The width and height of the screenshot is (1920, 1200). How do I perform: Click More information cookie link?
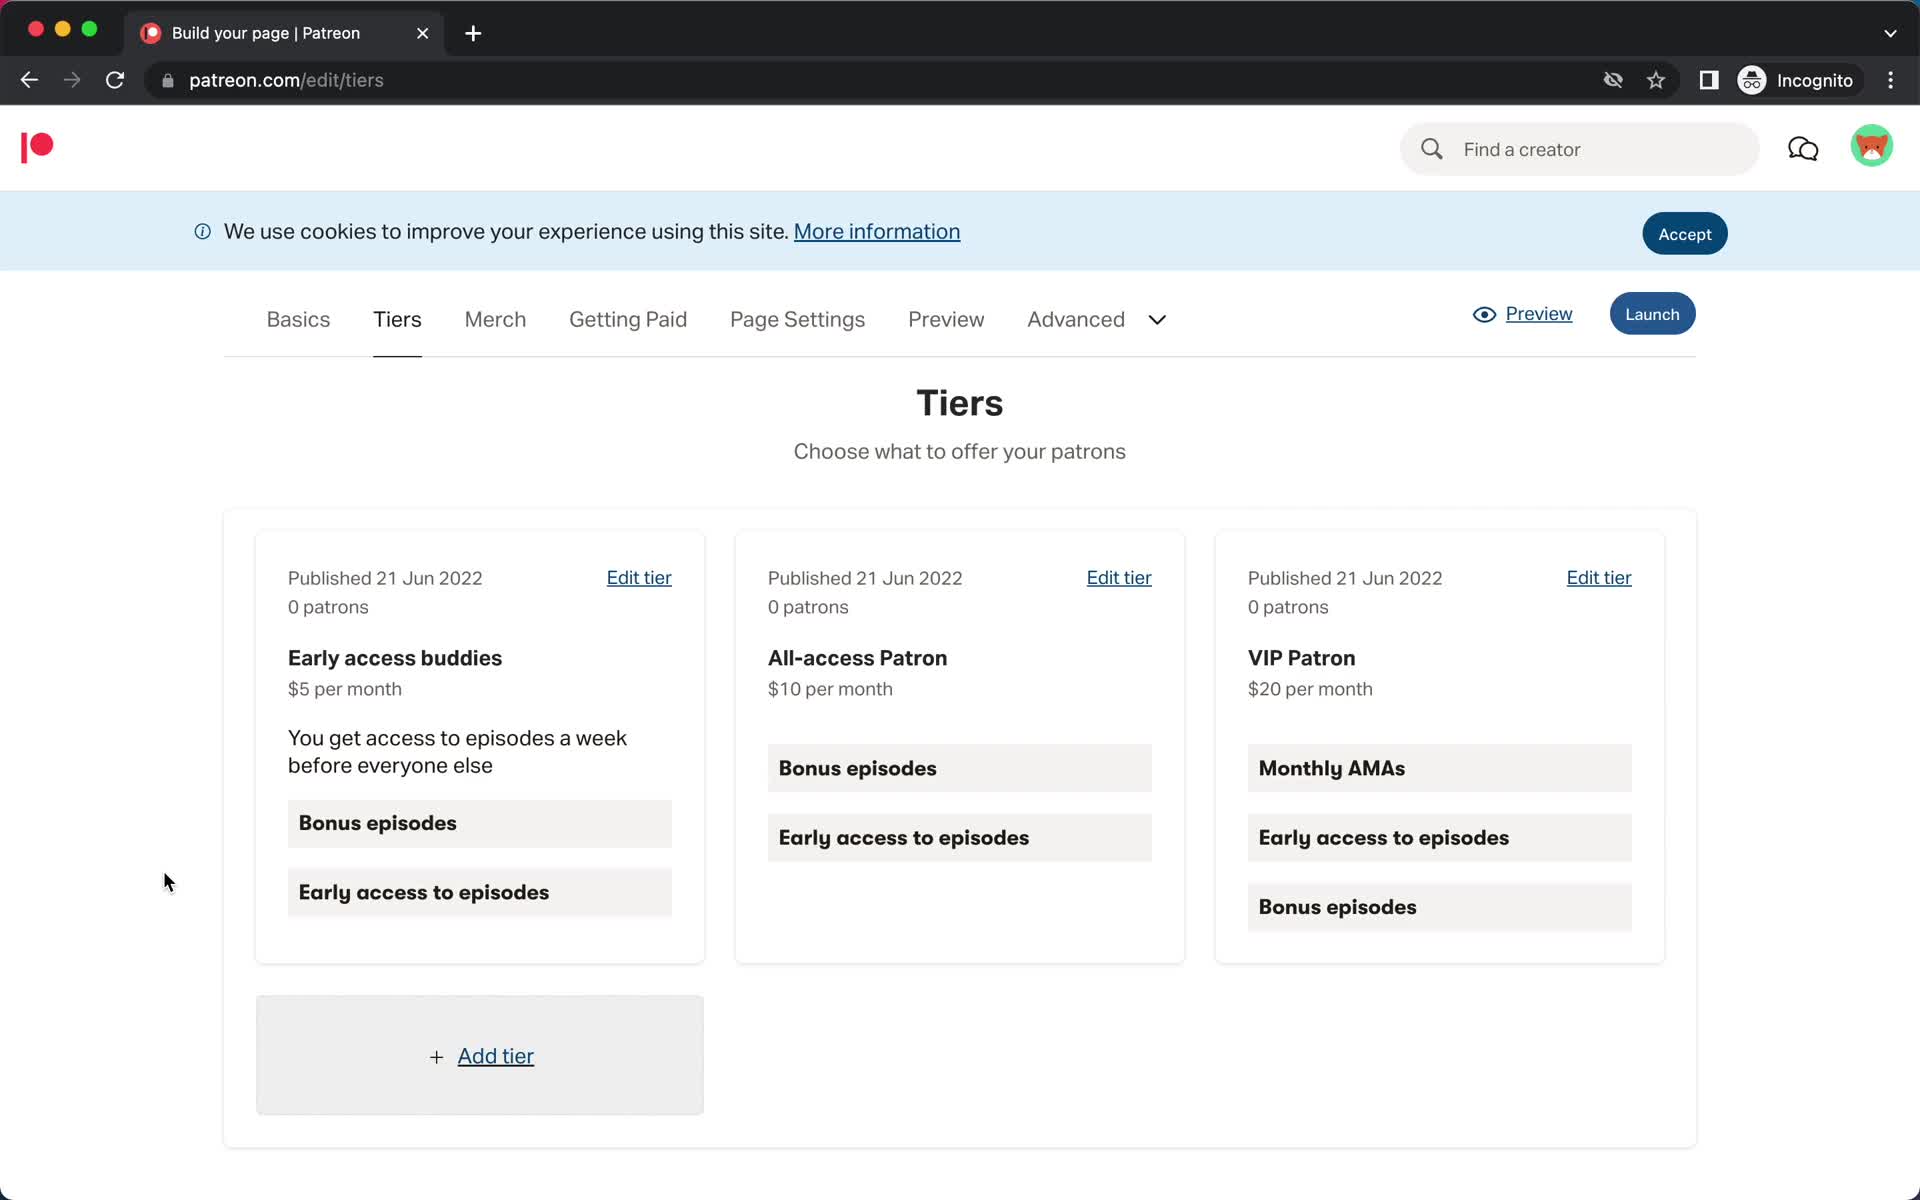(x=876, y=231)
